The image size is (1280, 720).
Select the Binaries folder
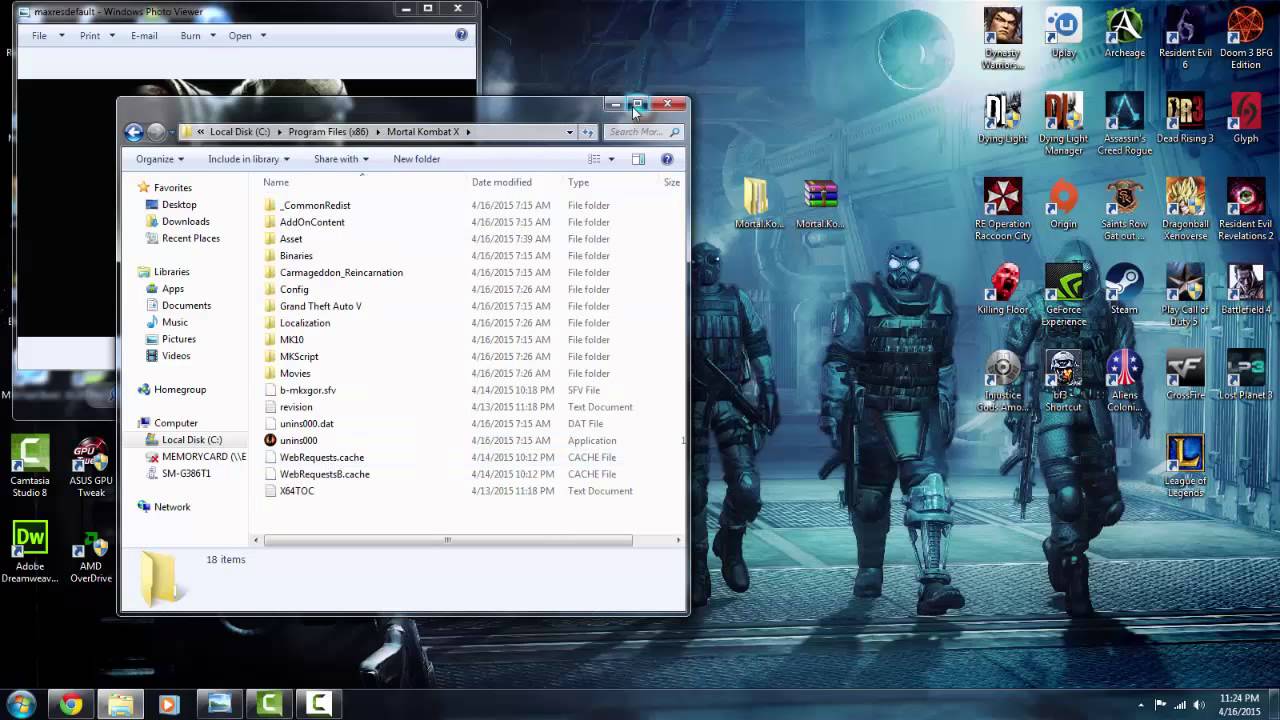tap(296, 255)
